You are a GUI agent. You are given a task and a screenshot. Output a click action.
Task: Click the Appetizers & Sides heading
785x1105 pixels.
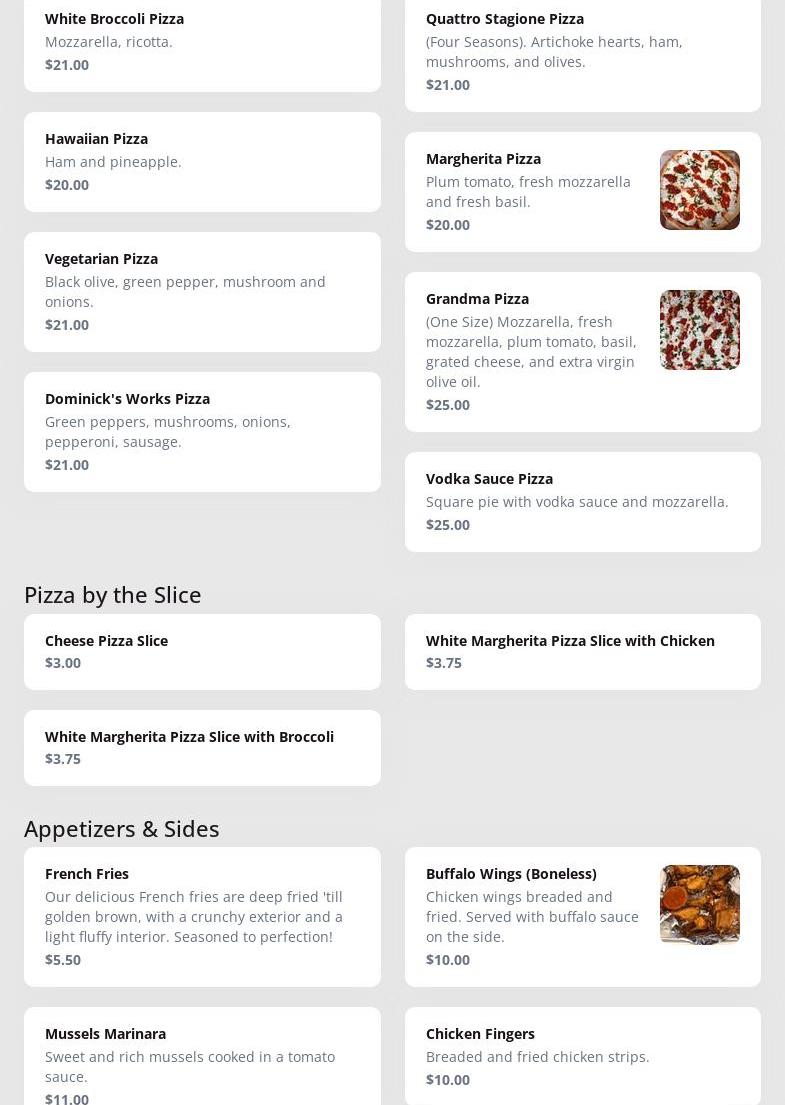(x=121, y=828)
